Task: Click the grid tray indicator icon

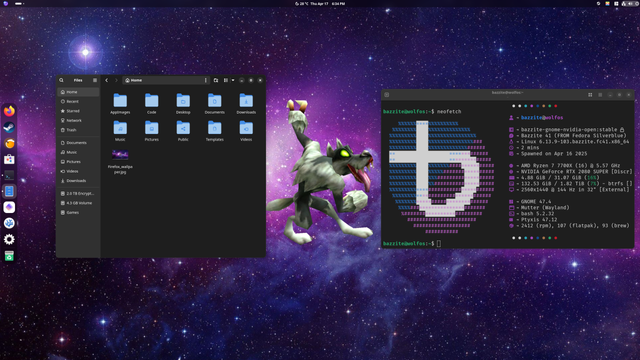Action: (616, 4)
